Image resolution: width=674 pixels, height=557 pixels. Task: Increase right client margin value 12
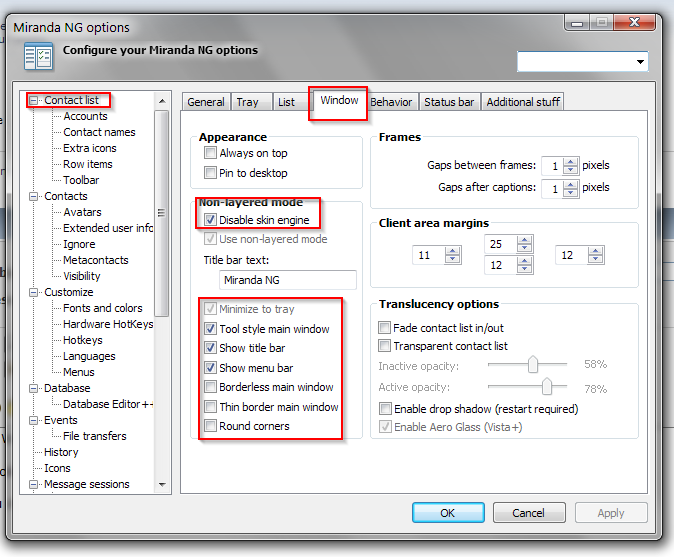point(595,251)
